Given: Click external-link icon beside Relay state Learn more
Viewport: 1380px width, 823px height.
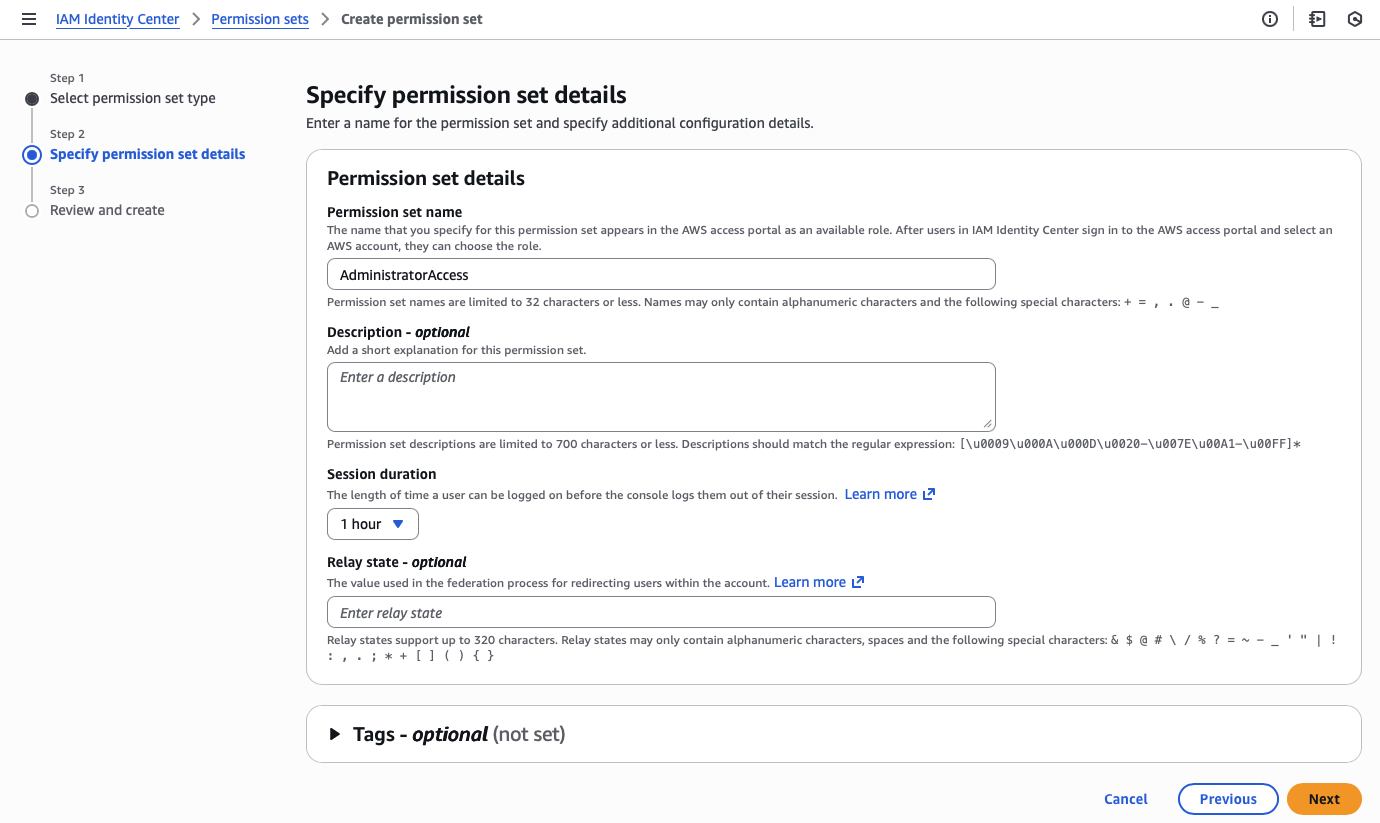Looking at the screenshot, I should coord(858,581).
